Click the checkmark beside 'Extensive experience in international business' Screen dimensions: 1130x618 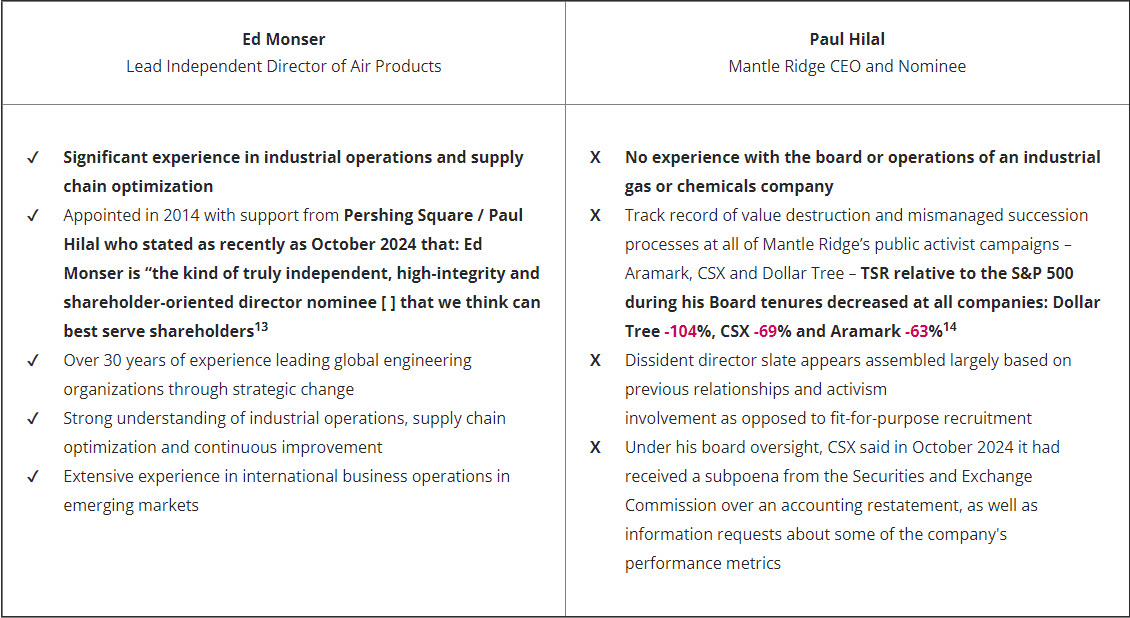tap(33, 476)
